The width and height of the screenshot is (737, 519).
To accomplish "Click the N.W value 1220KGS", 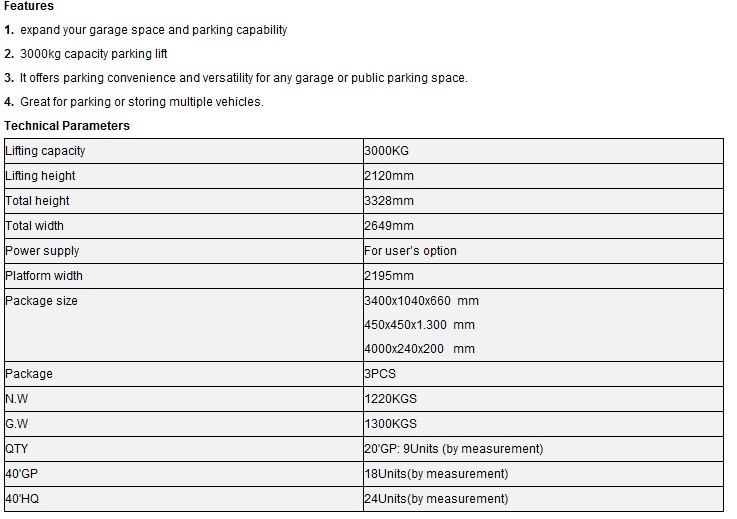I will pos(392,399).
